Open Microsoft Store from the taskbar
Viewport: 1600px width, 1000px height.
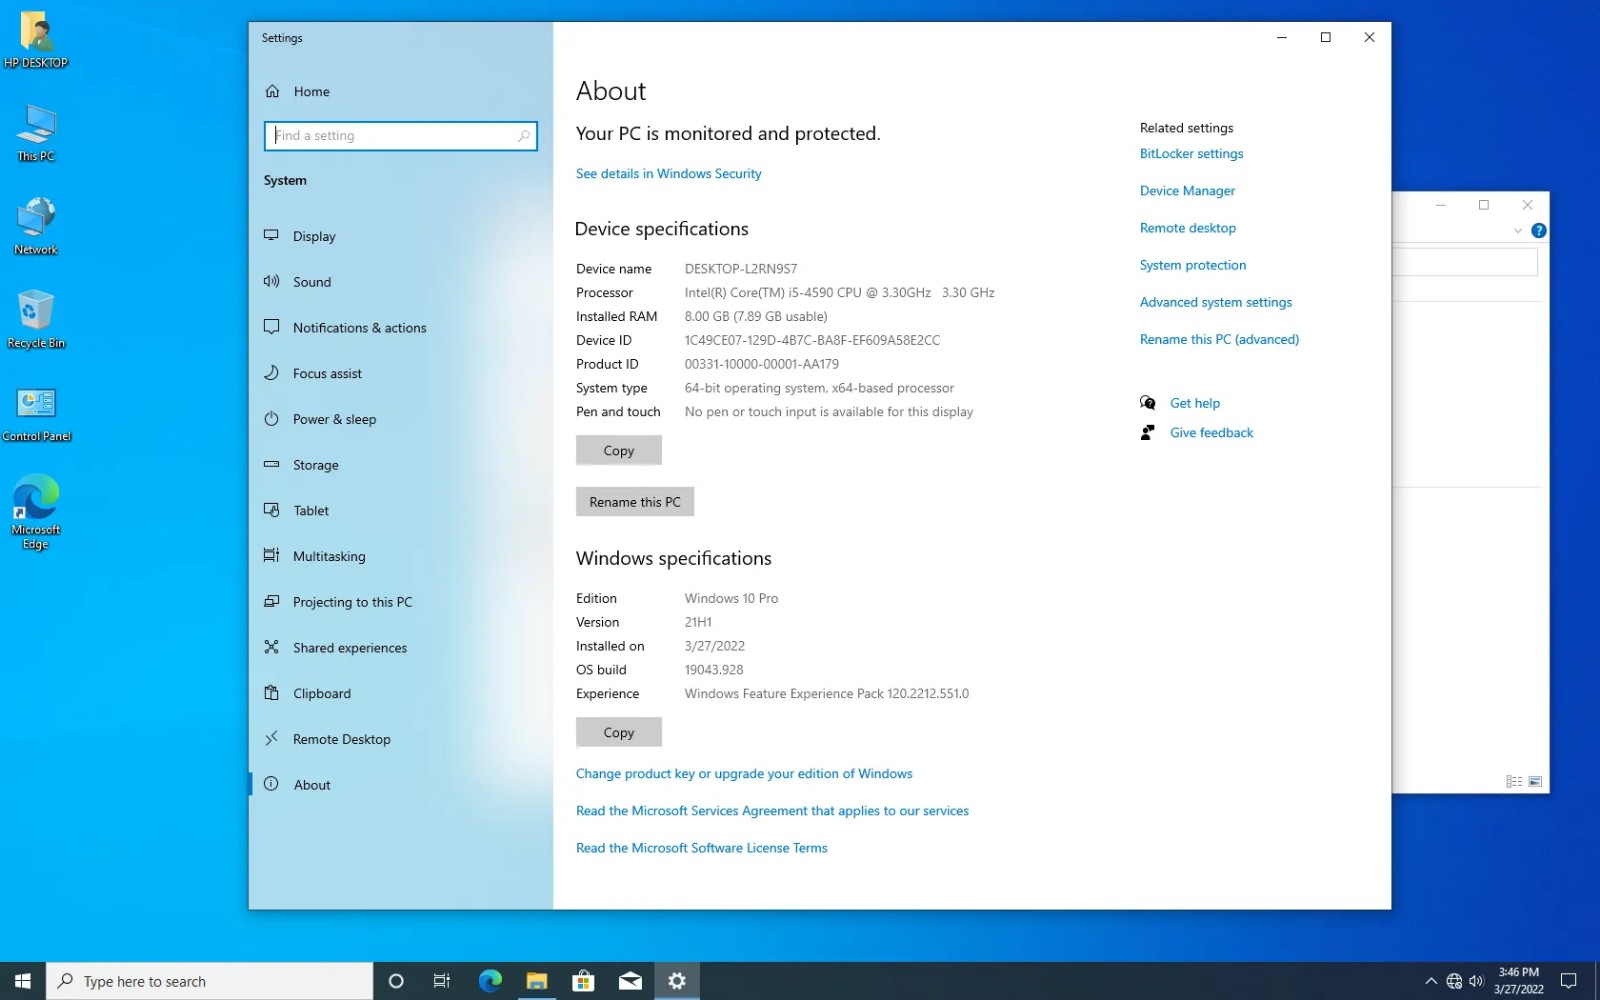[584, 981]
